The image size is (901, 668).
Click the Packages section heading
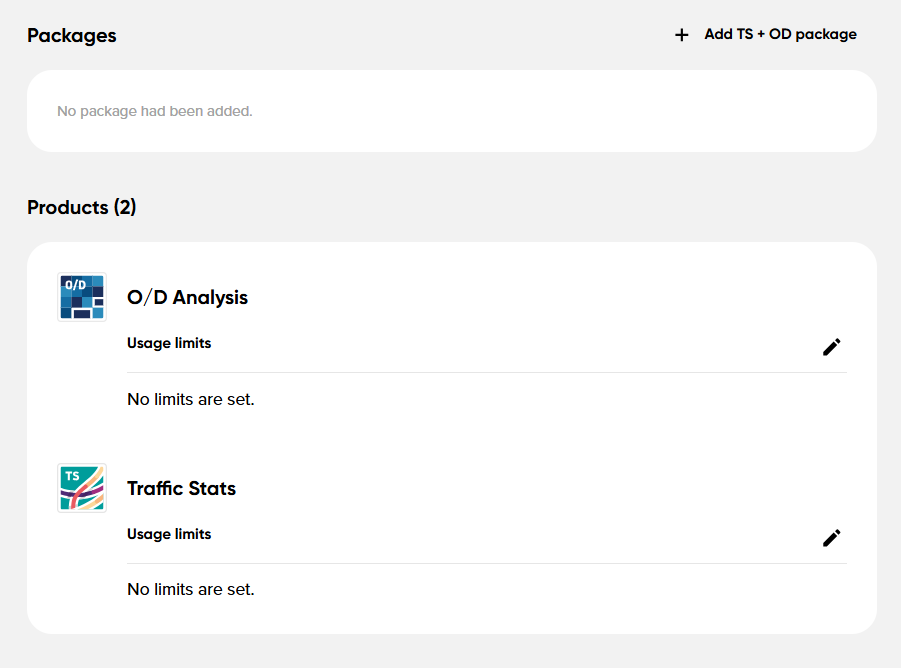[x=72, y=36]
